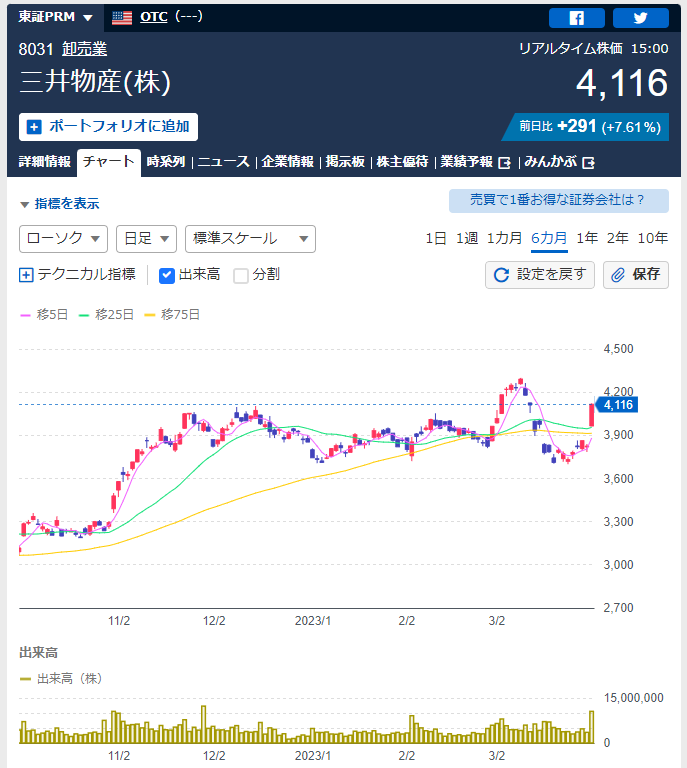Image resolution: width=687 pixels, height=768 pixels.
Task: Click 卸売業 industry link
Action: point(85,49)
